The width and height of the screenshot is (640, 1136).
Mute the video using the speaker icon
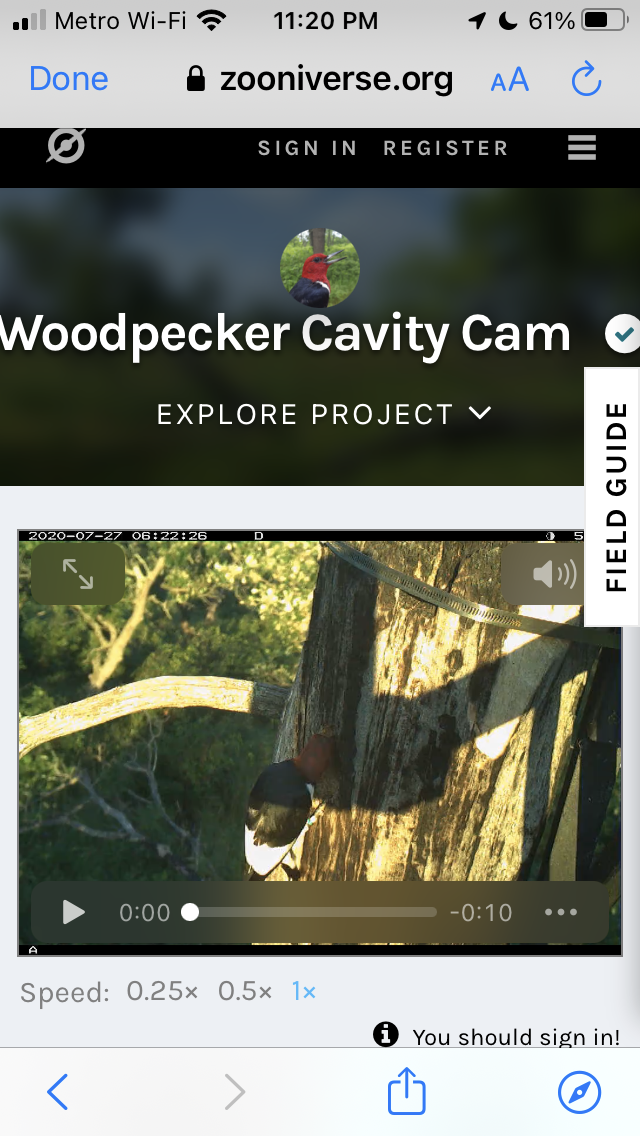click(544, 574)
